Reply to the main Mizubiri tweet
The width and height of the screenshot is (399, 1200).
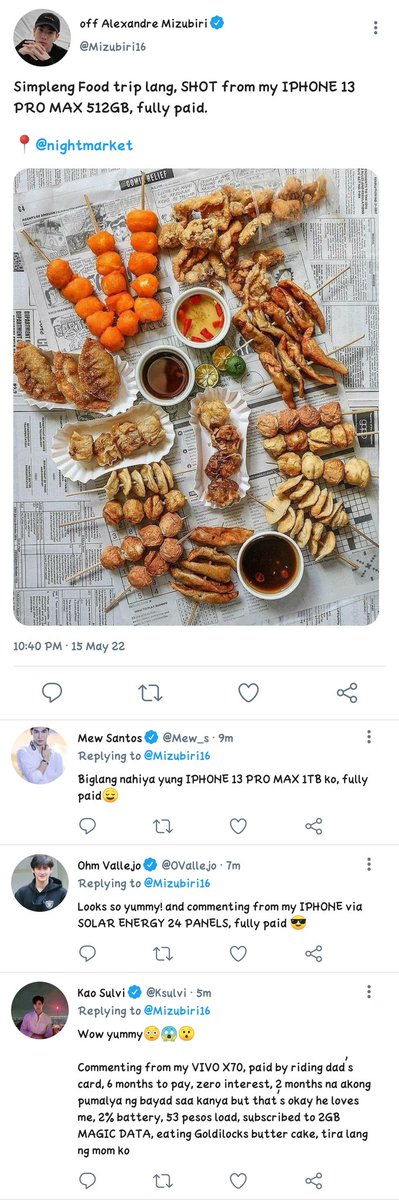point(52,692)
